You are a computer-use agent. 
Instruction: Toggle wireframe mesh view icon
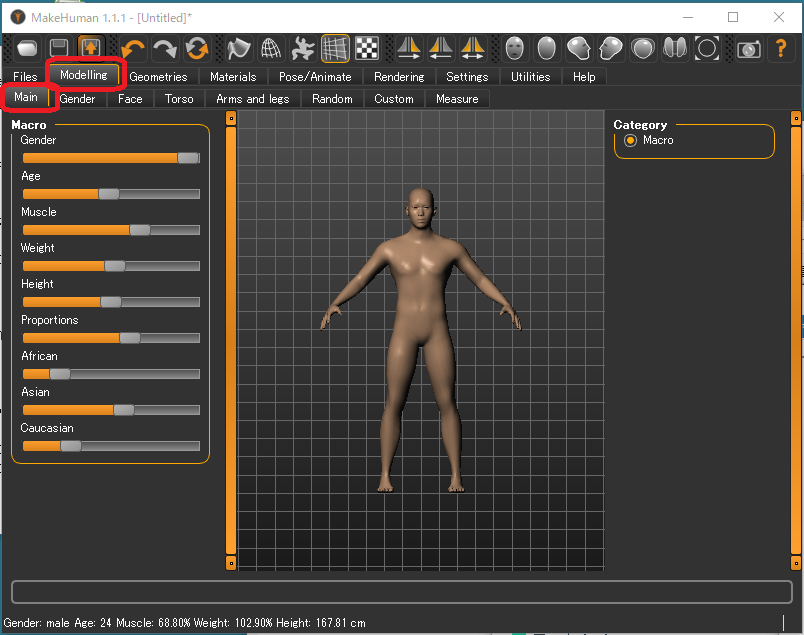coord(270,48)
